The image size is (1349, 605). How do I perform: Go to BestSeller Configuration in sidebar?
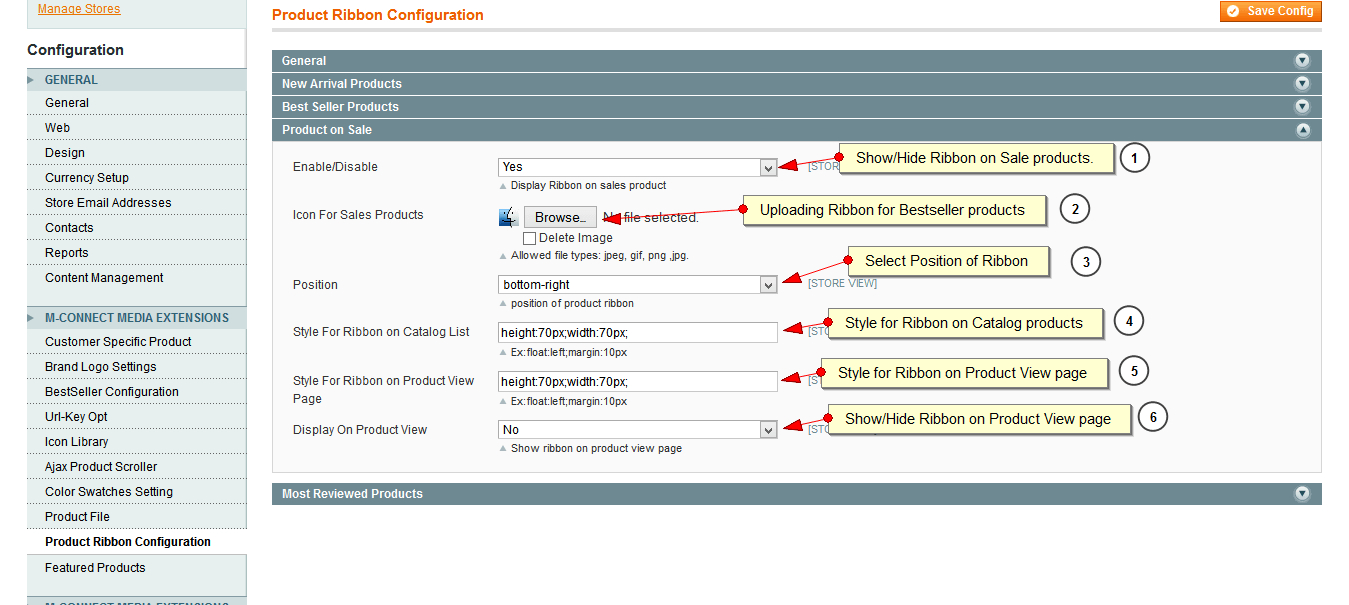(x=112, y=392)
